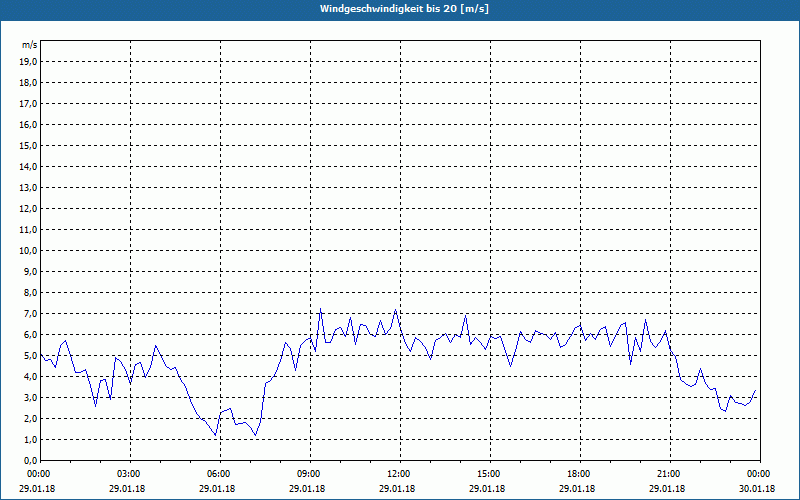Click the '00:00' label above '30.01.18'
Image resolution: width=800 pixels, height=500 pixels.
(x=760, y=474)
